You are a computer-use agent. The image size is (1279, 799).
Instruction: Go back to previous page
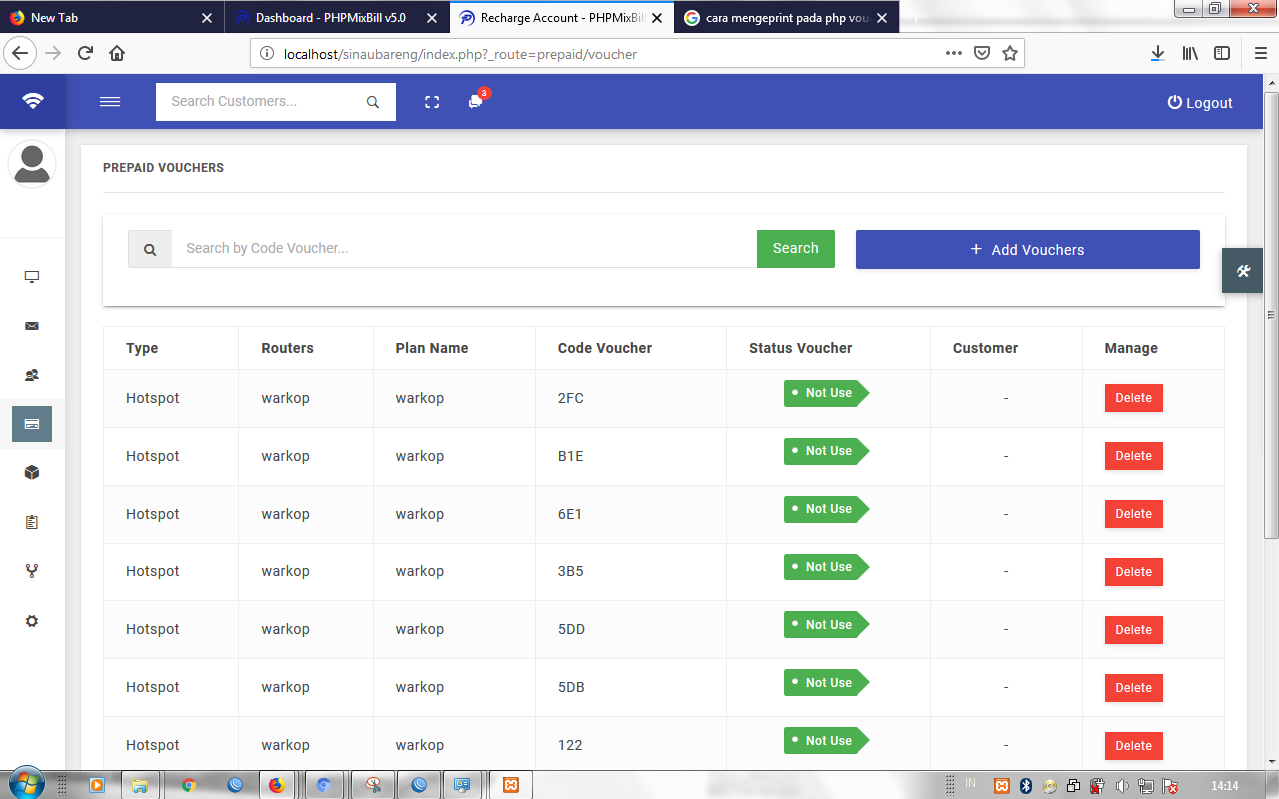coord(22,53)
